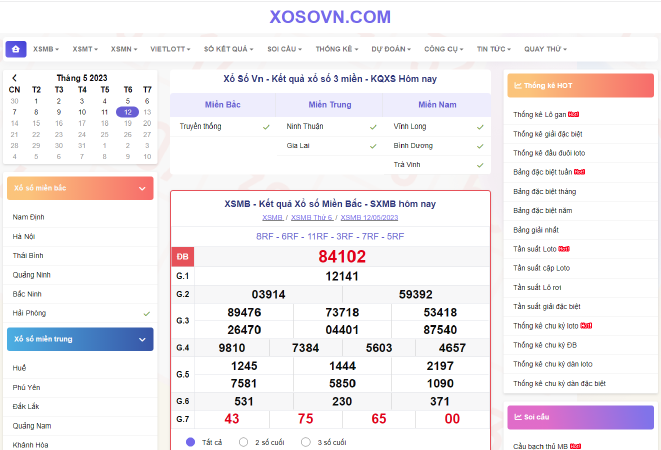This screenshot has height=450, width=661.
Task: Open the SOI CẦU dropdown menu
Action: pos(285,49)
